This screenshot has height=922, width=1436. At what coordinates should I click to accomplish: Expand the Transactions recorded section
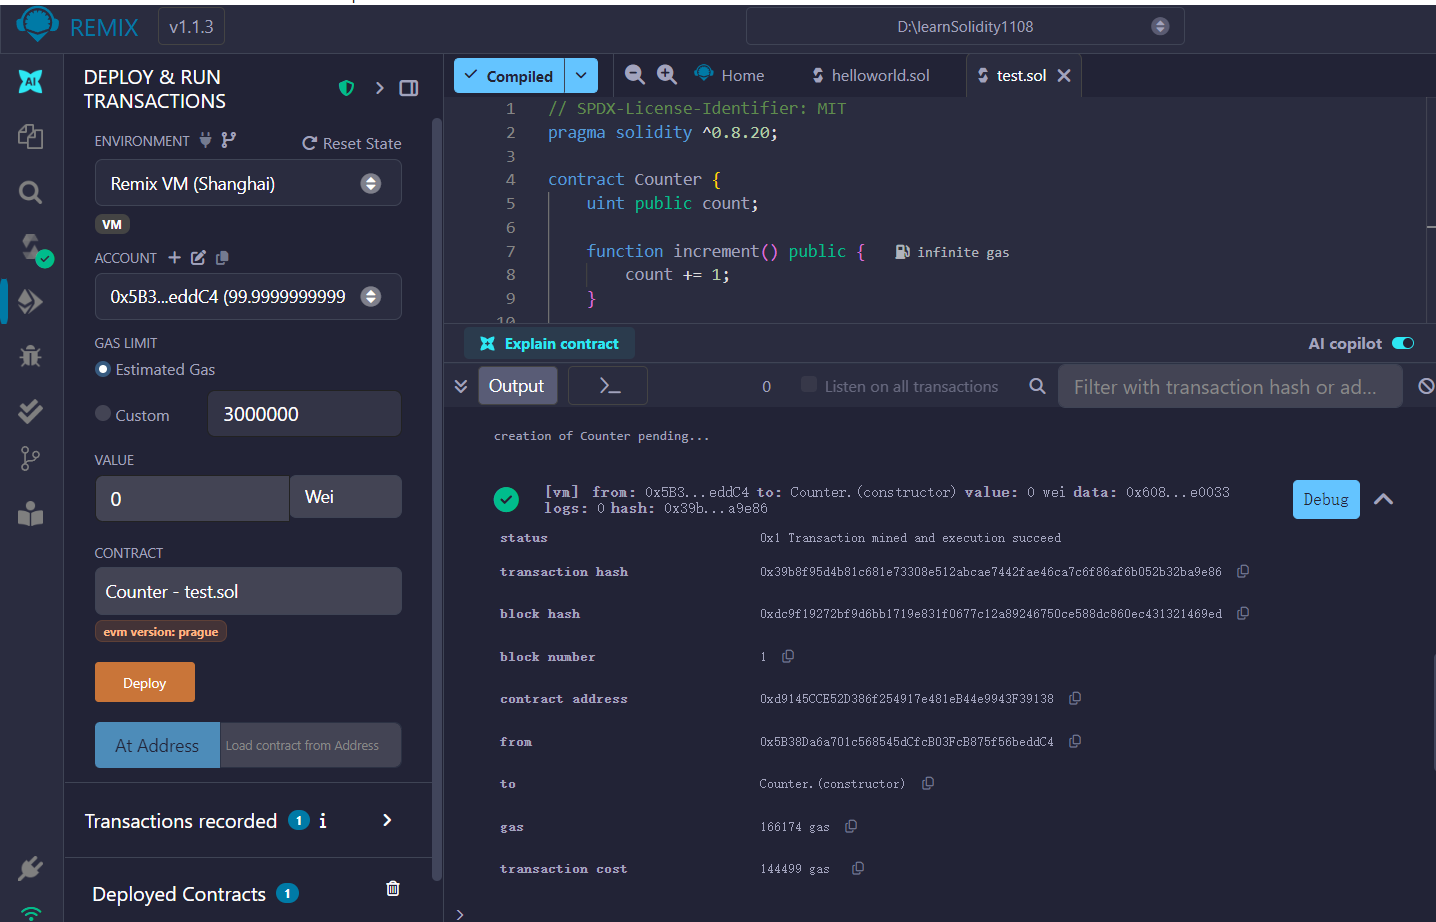[x=387, y=820]
